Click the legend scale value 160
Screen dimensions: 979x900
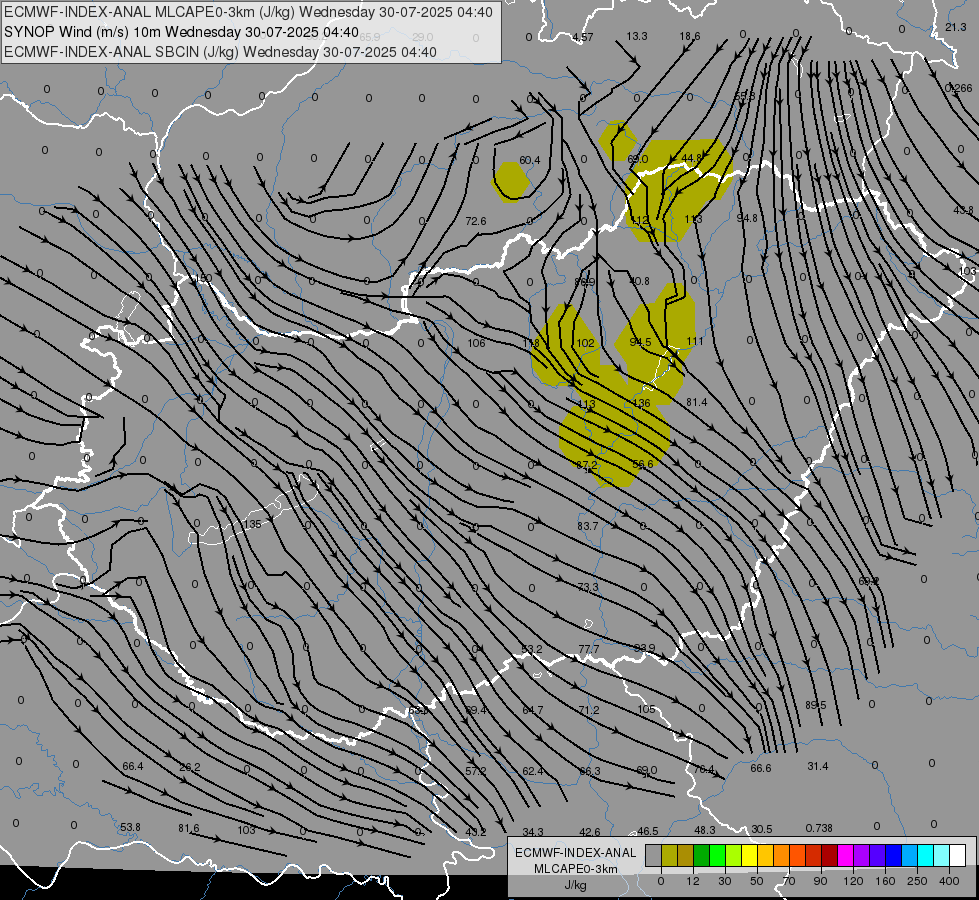[x=885, y=881]
